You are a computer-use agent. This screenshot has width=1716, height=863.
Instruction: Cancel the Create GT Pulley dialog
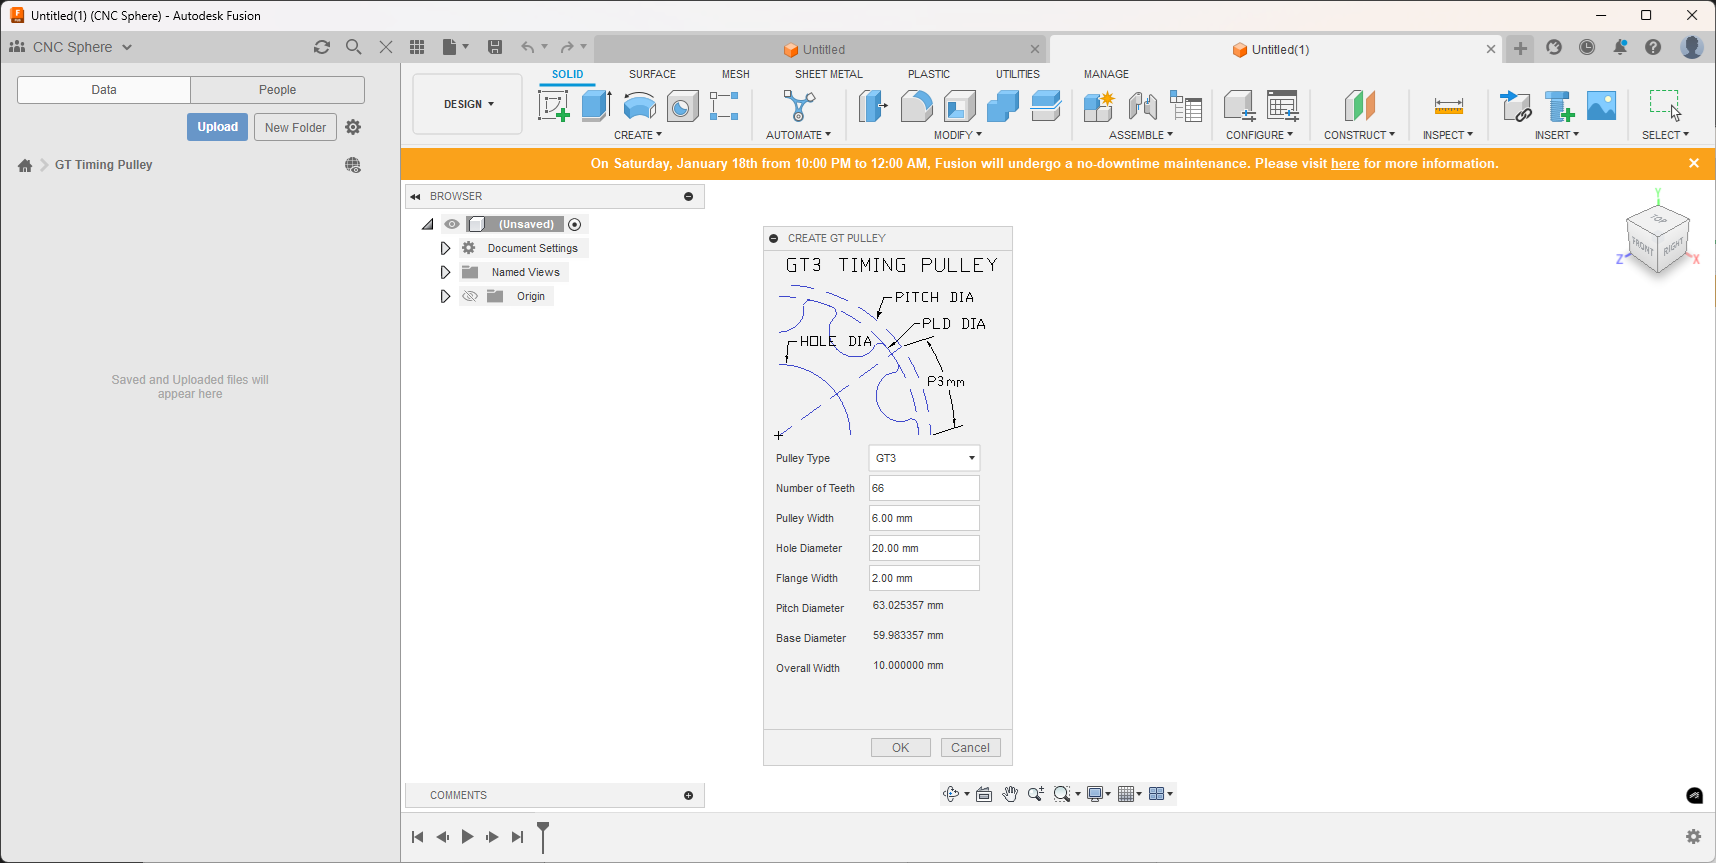(x=970, y=748)
